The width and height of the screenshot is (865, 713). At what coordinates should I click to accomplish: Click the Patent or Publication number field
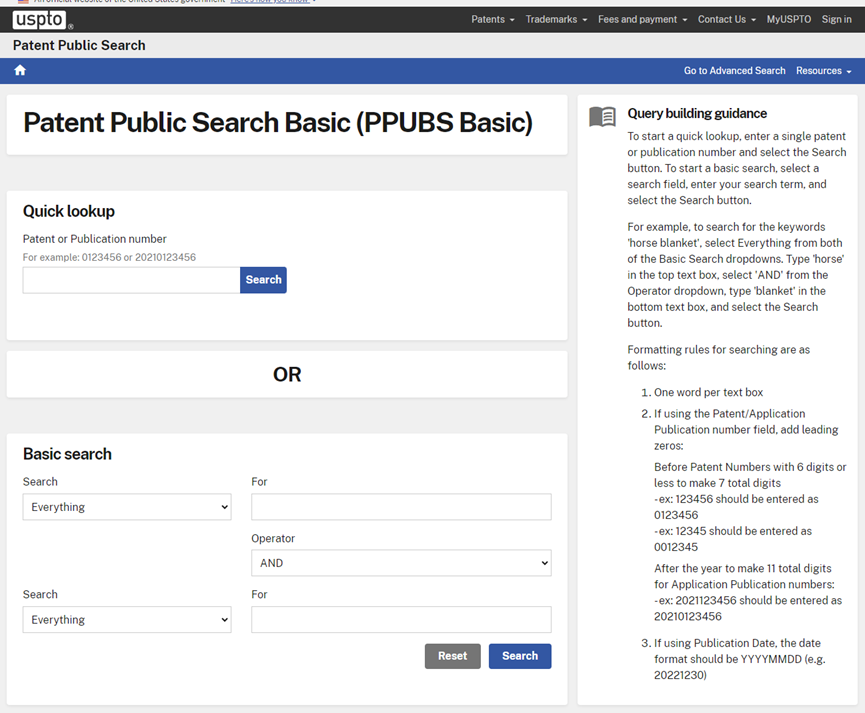click(132, 280)
